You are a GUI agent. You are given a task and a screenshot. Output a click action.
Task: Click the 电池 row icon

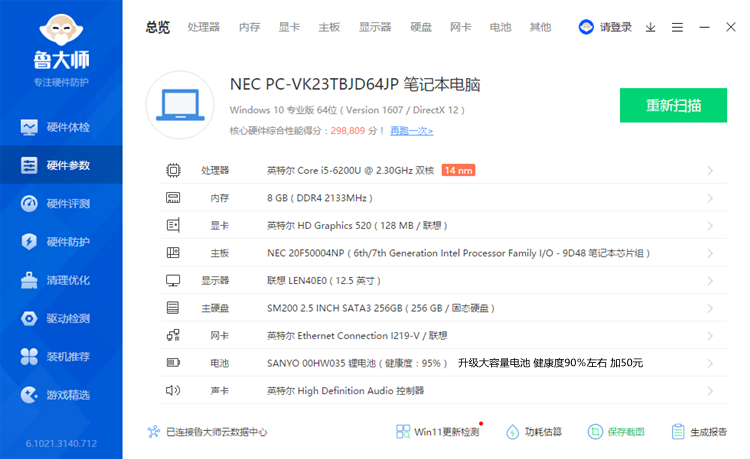click(x=173, y=363)
